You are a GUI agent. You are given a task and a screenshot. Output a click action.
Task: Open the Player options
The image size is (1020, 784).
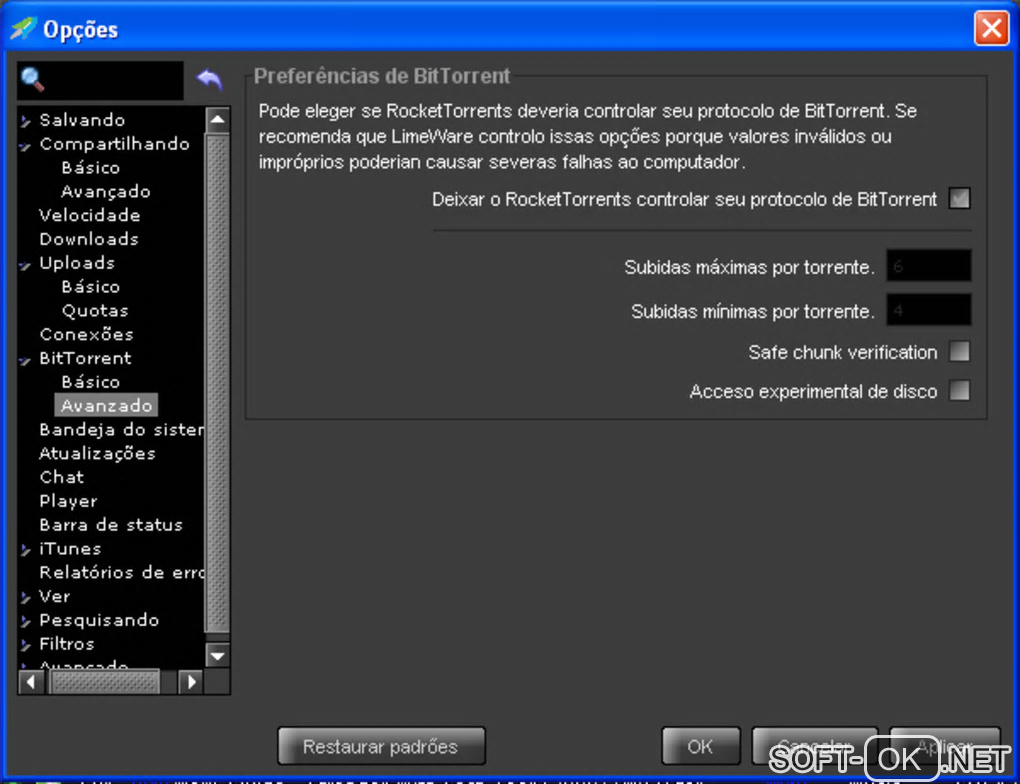68,501
